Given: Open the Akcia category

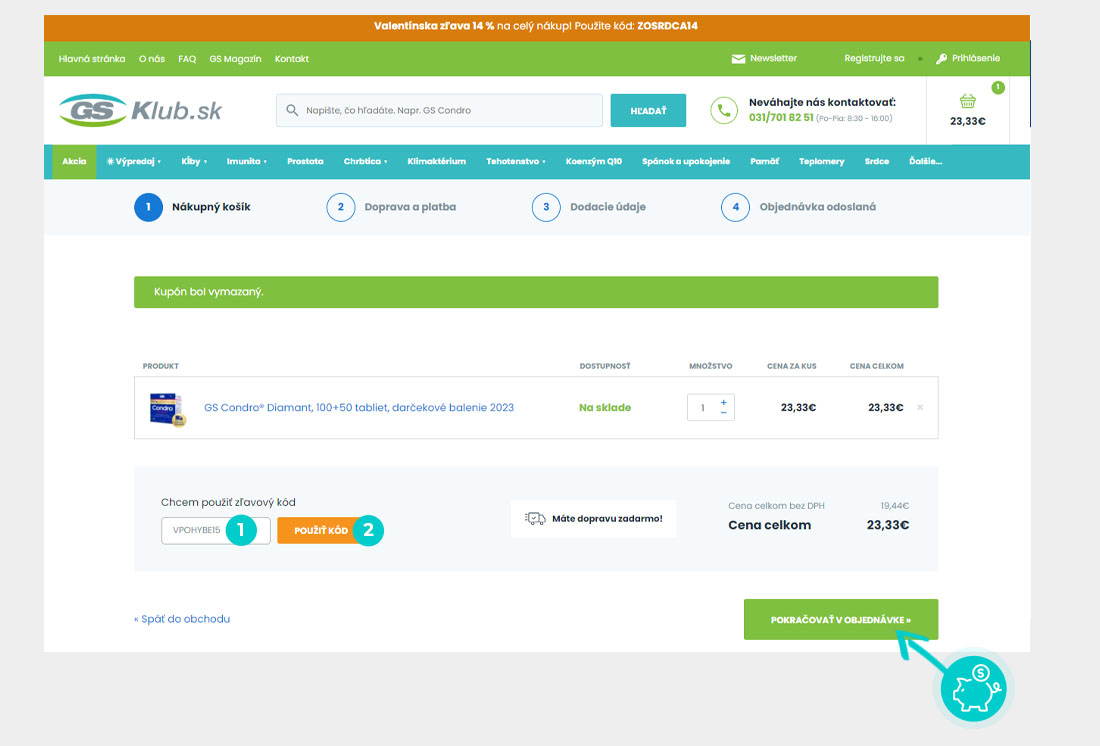Looking at the screenshot, I should click(74, 161).
